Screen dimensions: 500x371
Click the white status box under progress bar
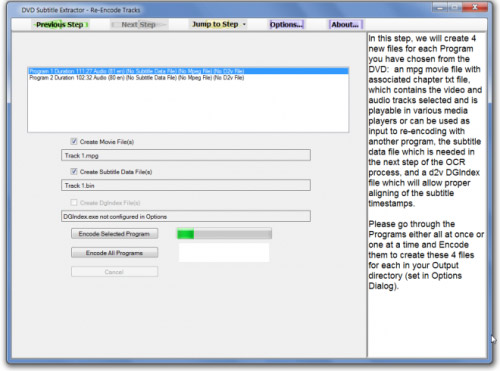click(x=224, y=252)
